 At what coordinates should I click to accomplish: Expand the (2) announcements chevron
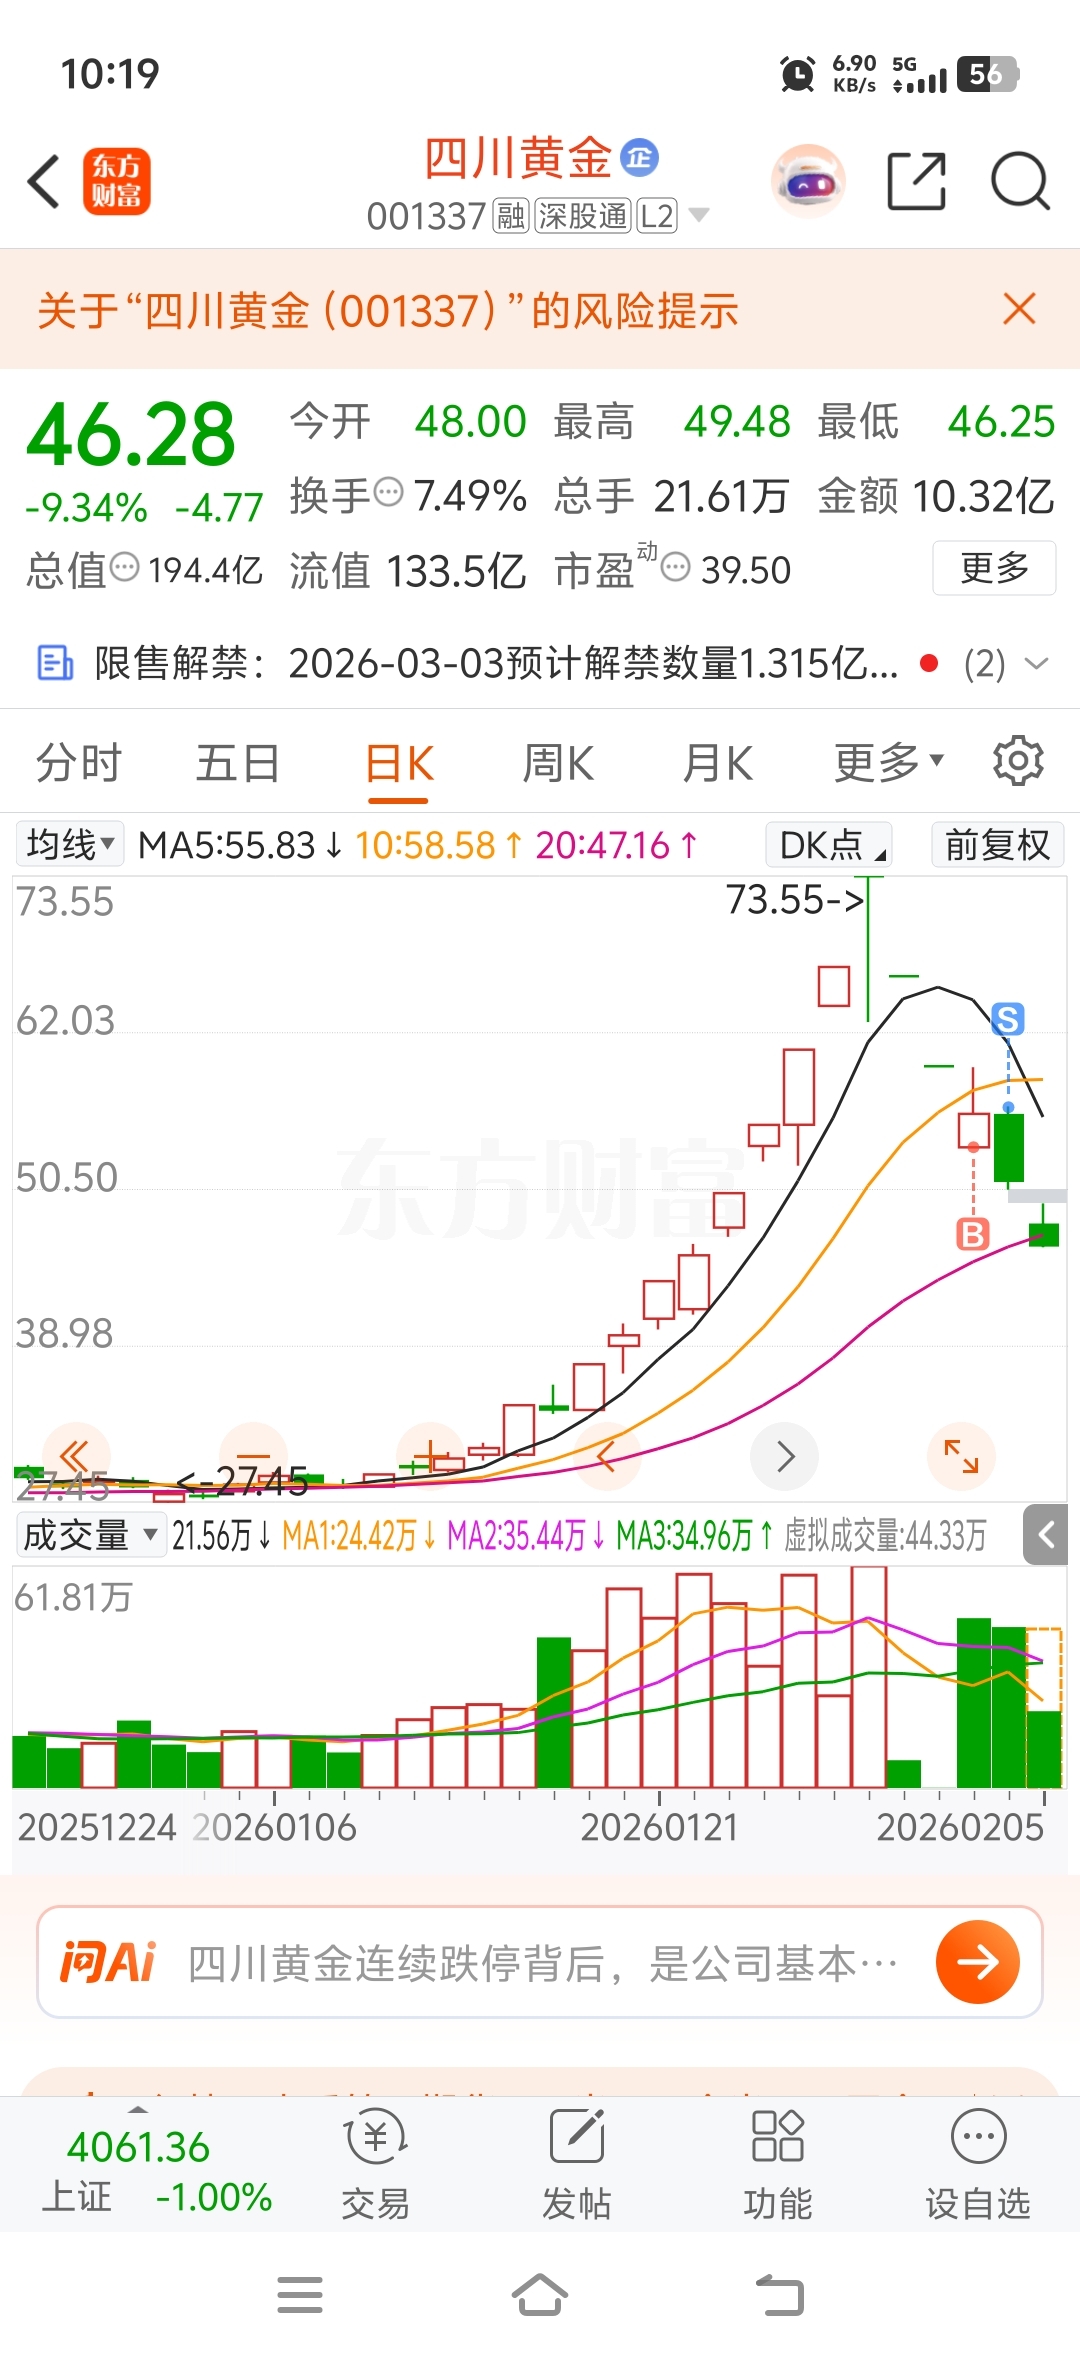pyautogui.click(x=1037, y=663)
